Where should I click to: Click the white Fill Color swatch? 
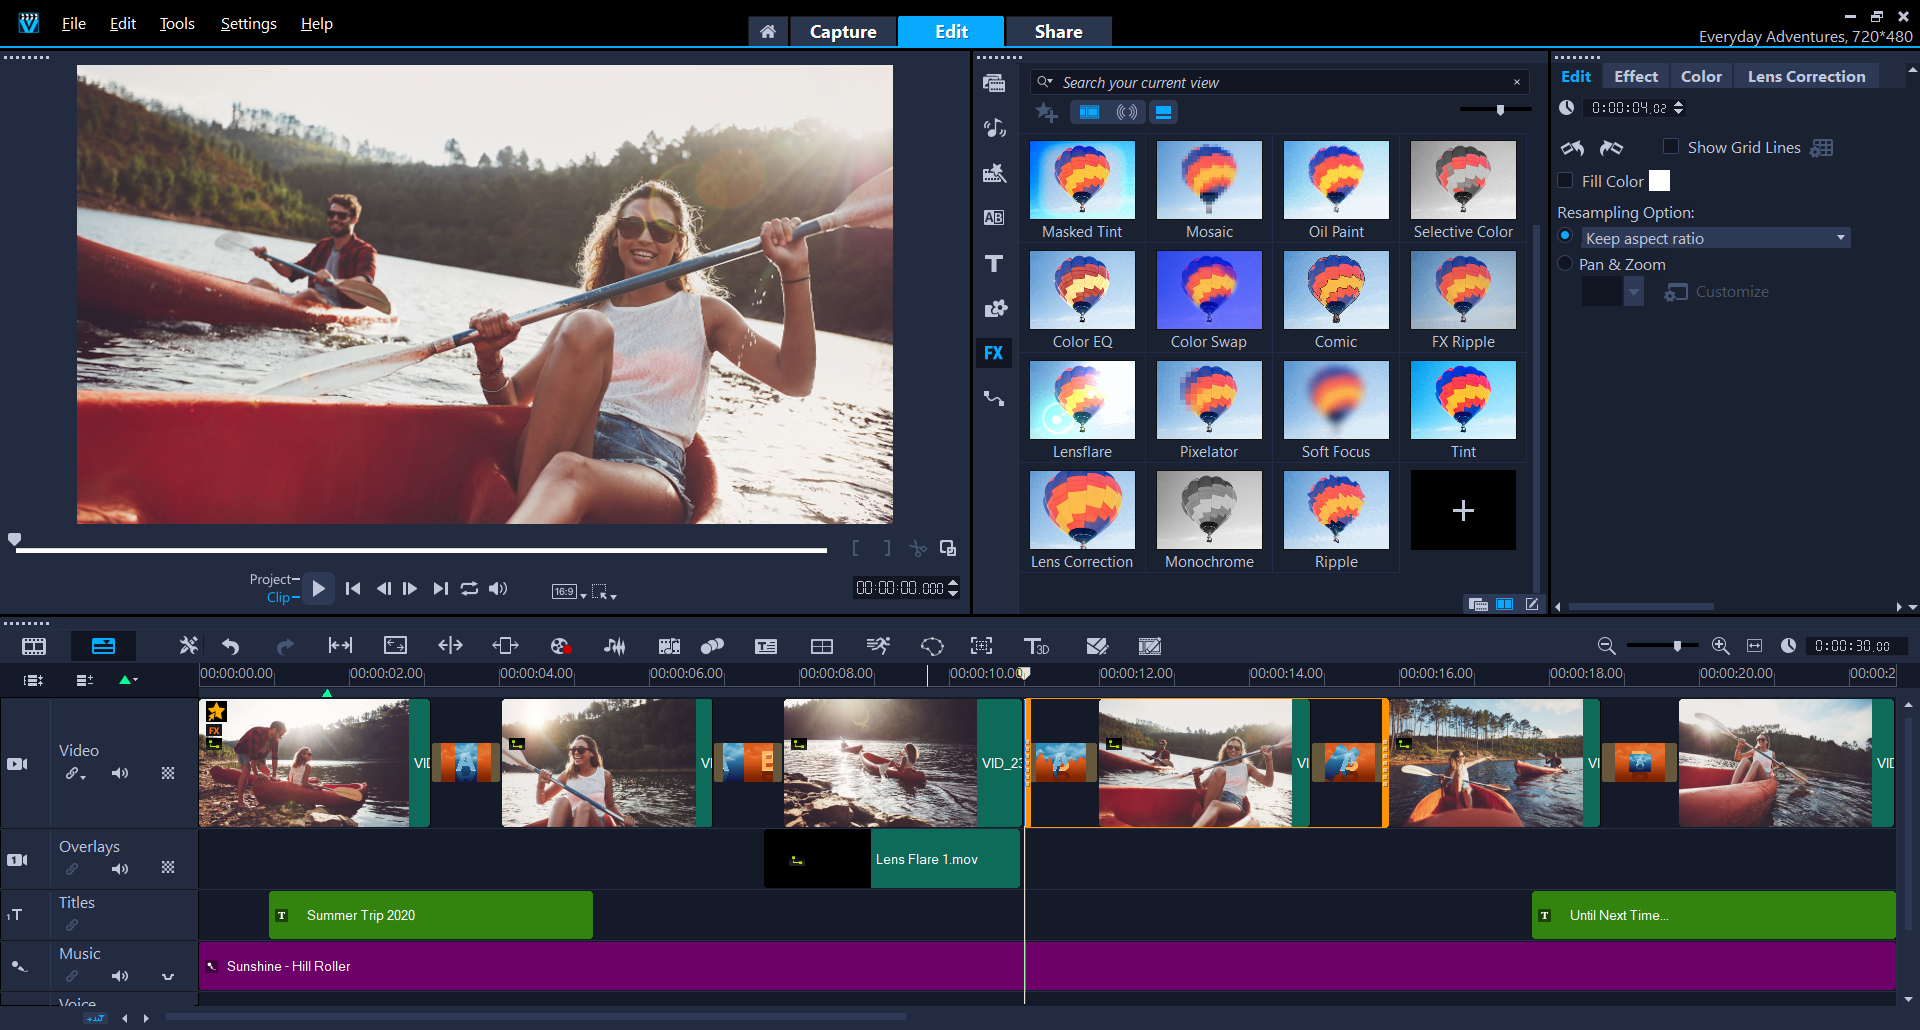point(1659,181)
